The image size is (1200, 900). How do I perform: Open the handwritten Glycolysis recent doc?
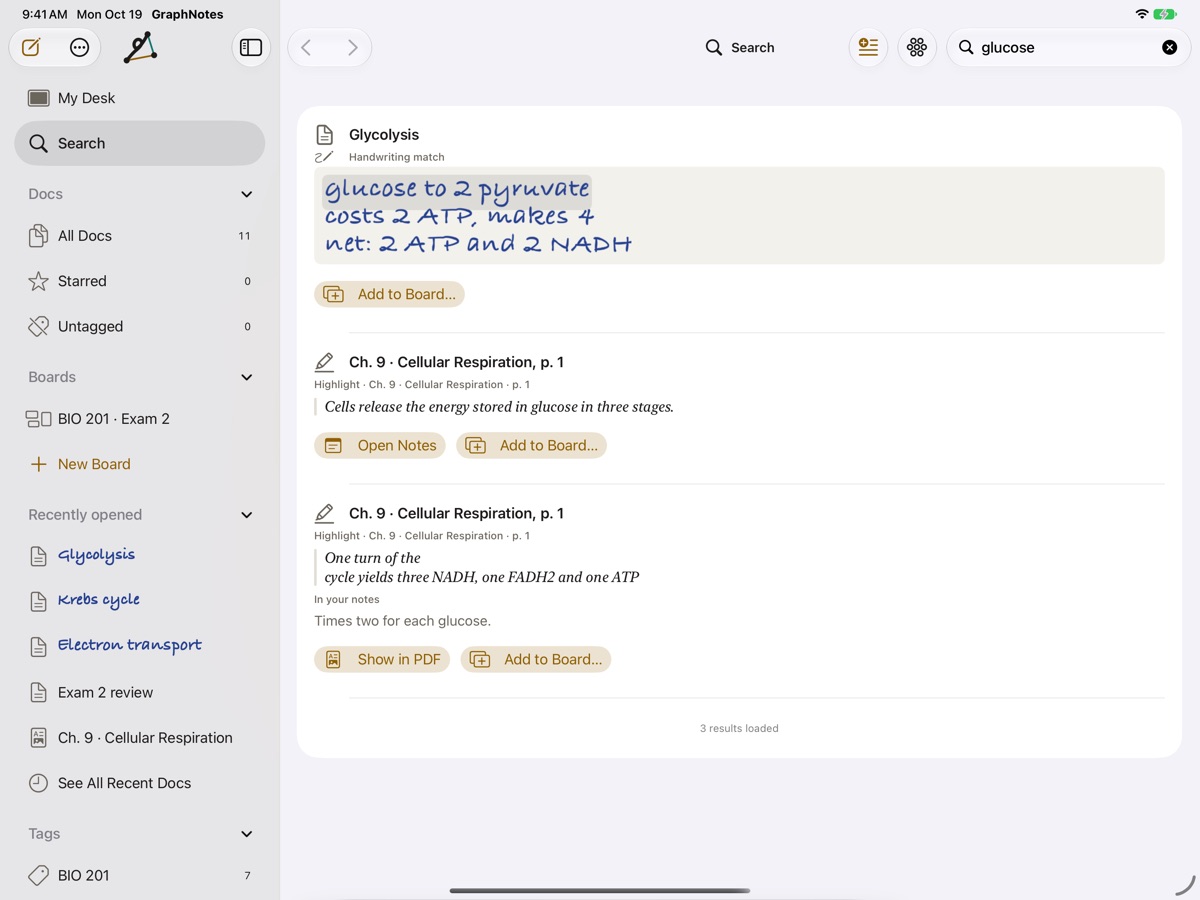140,556
